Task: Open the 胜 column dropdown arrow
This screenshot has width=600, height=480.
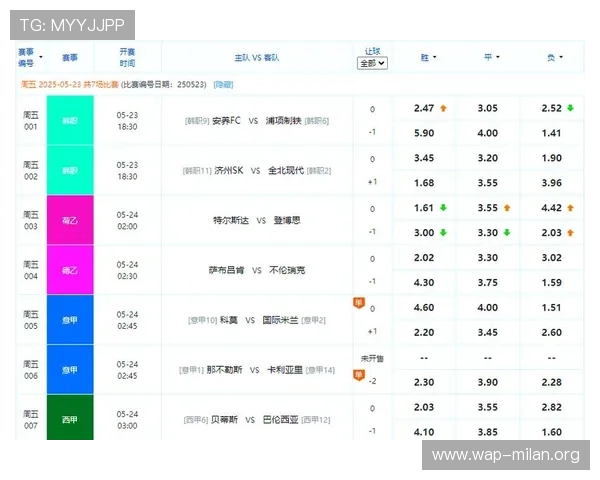Action: [434, 57]
